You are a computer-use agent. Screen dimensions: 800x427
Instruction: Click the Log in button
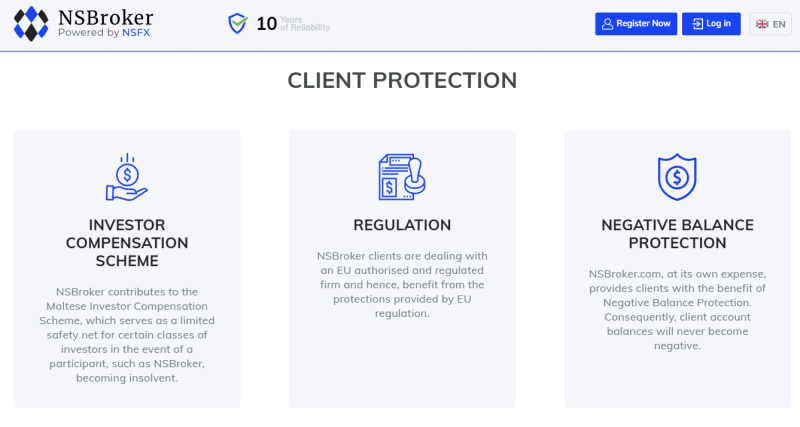coord(711,23)
